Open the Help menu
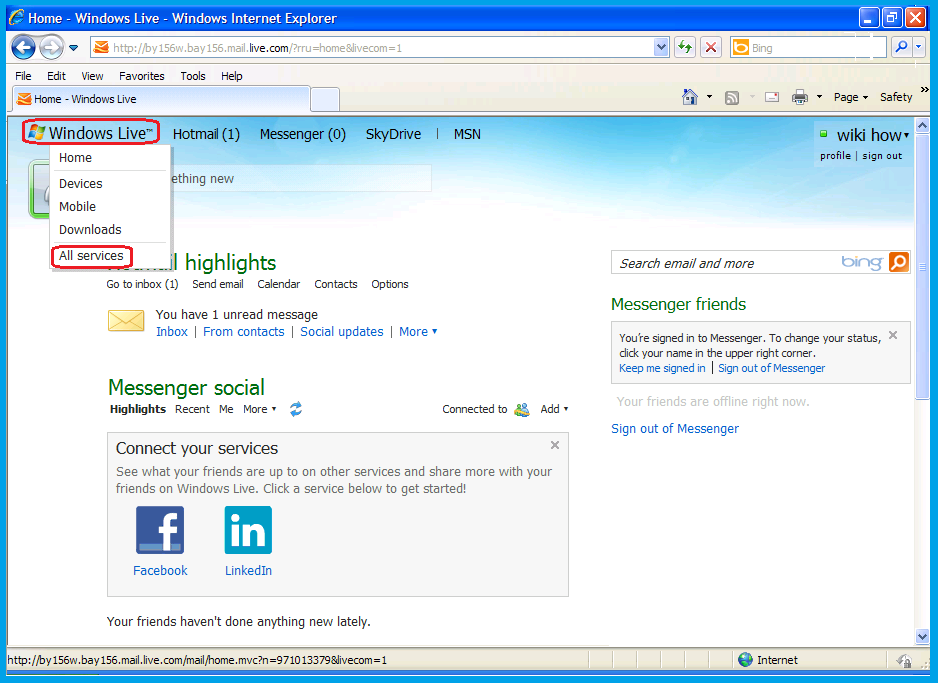The width and height of the screenshot is (938, 683). coord(232,76)
